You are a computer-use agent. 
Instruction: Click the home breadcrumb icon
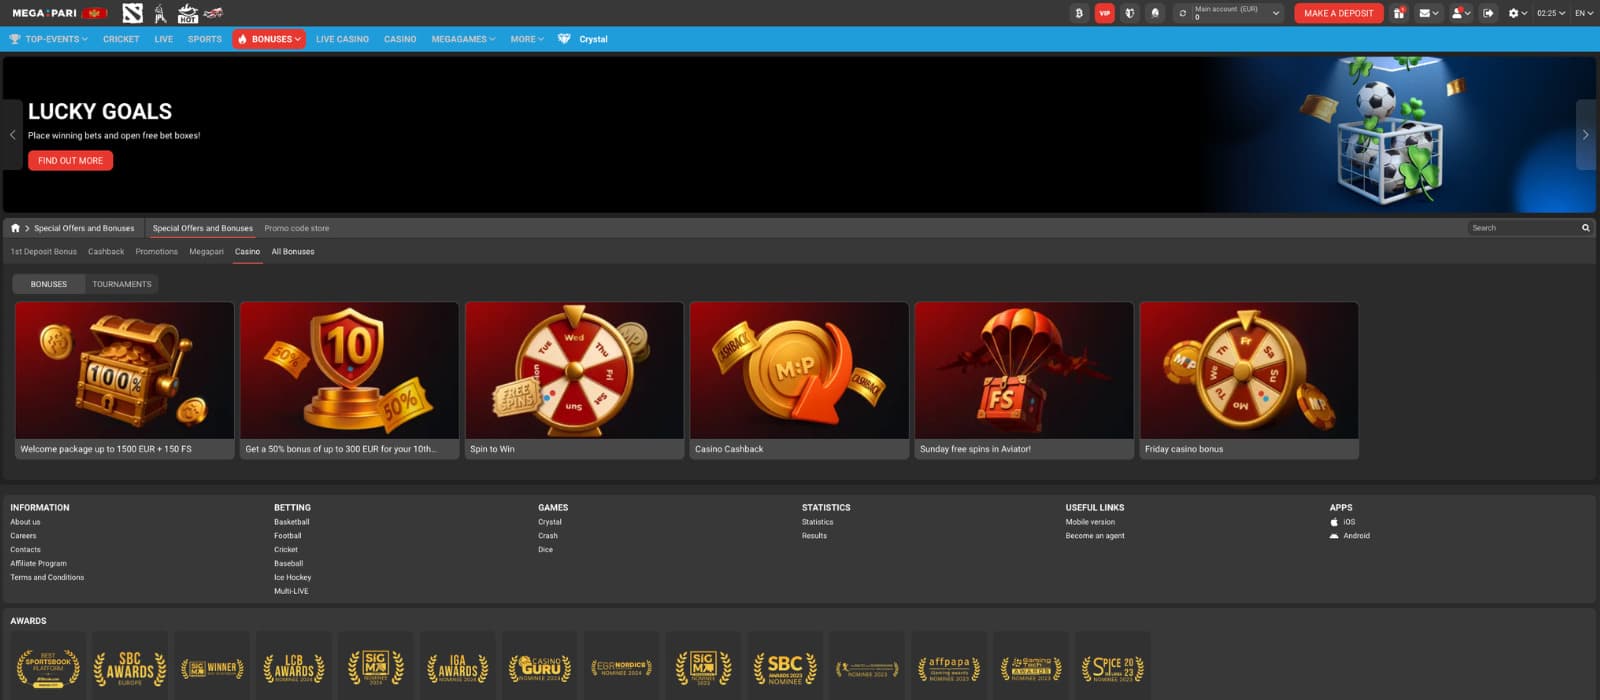pyautogui.click(x=15, y=228)
